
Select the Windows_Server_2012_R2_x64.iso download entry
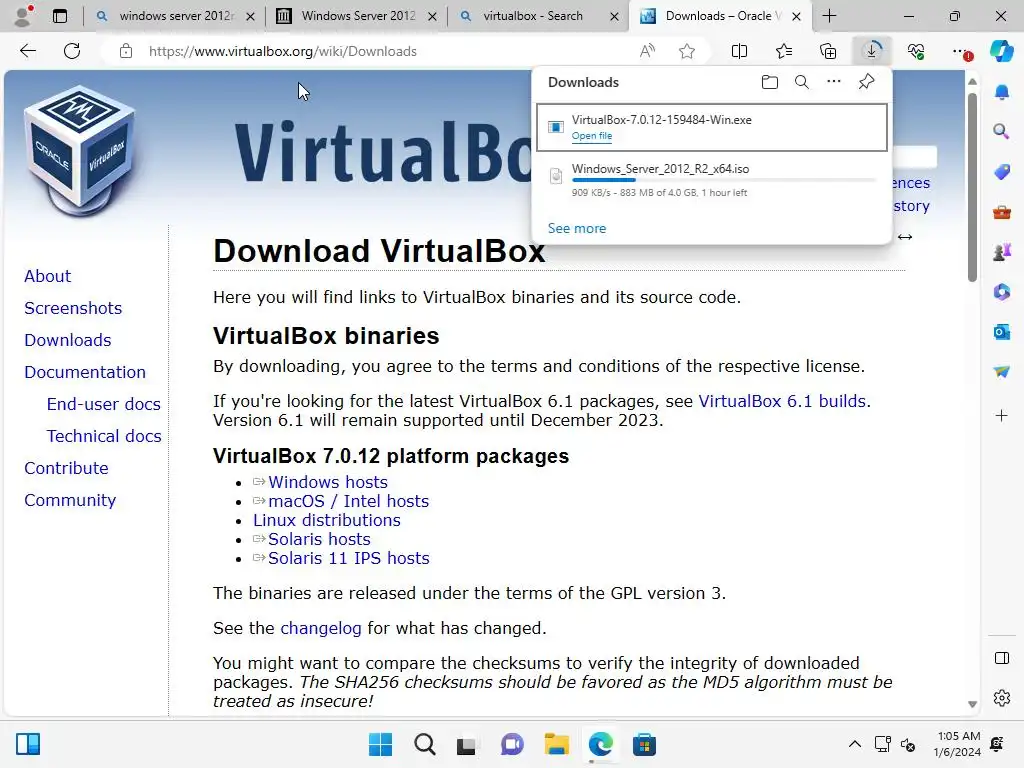[x=712, y=180]
